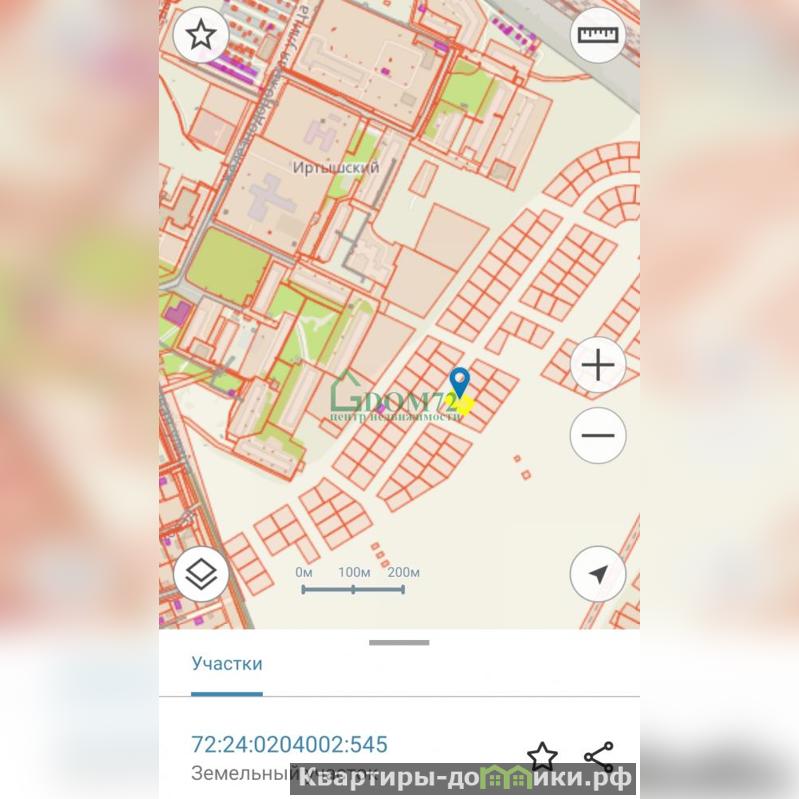Select the yellow highlighted parcel
The image size is (799, 799).
(x=465, y=405)
